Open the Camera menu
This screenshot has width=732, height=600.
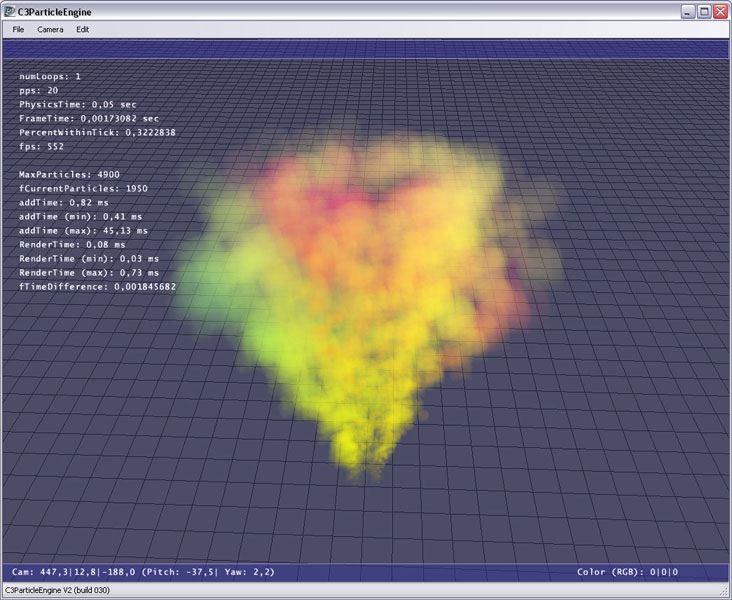tap(50, 29)
